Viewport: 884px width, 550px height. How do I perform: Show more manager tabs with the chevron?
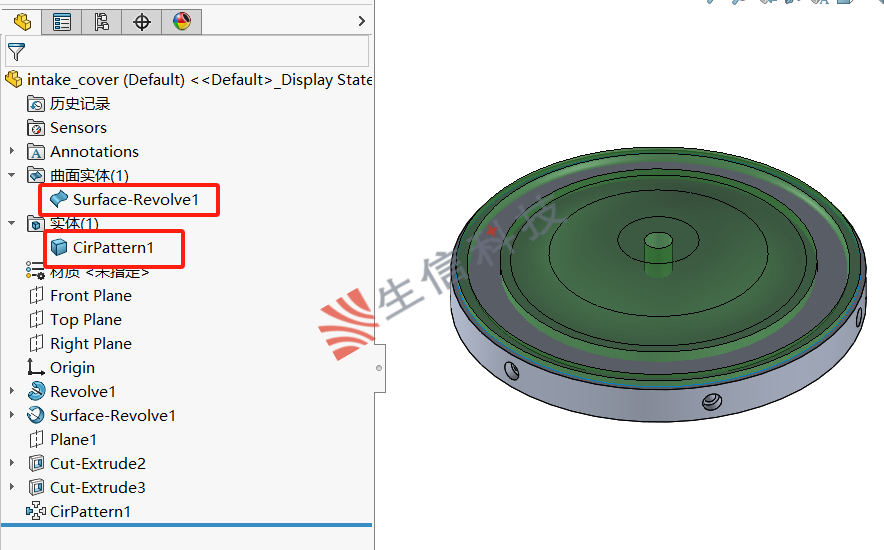361,21
